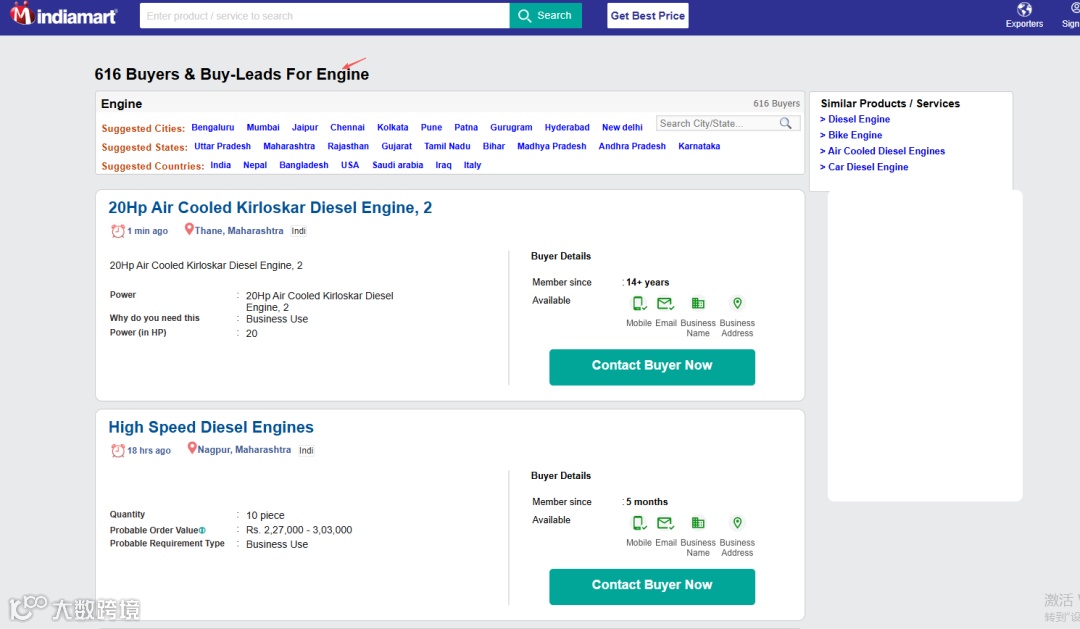Click Thane, Maharashtra location text
The height and width of the screenshot is (629, 1080).
tap(239, 231)
